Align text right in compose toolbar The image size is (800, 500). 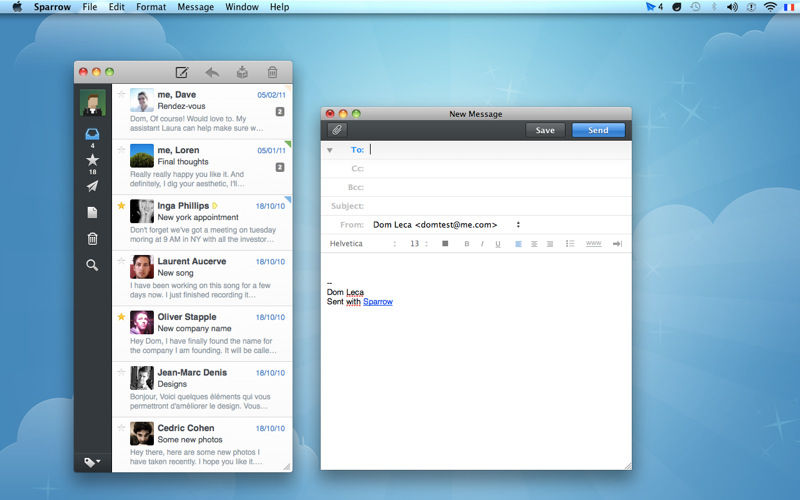(550, 244)
